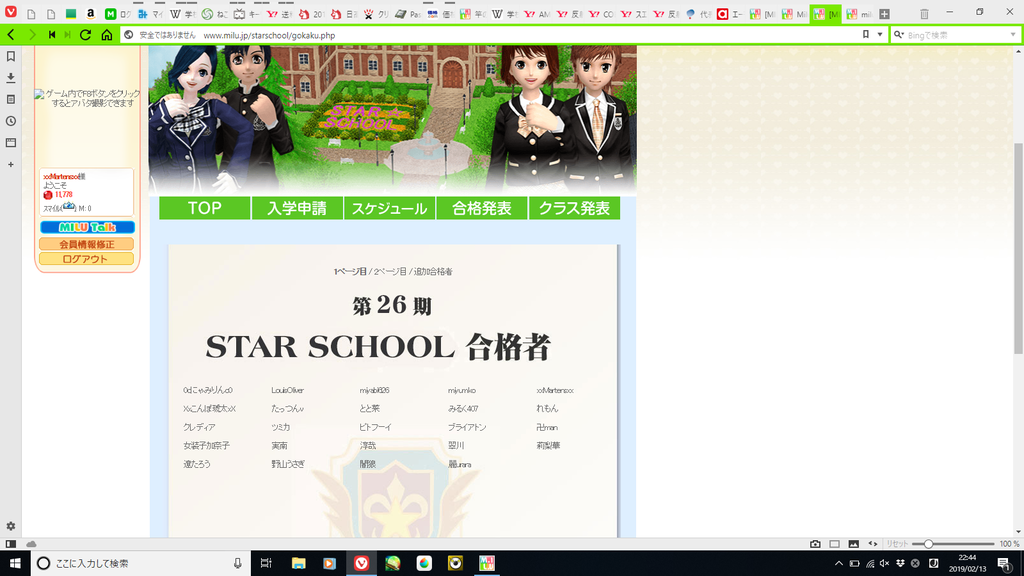Open the クラス発表 navigation tab
The image size is (1024, 576).
(x=574, y=208)
